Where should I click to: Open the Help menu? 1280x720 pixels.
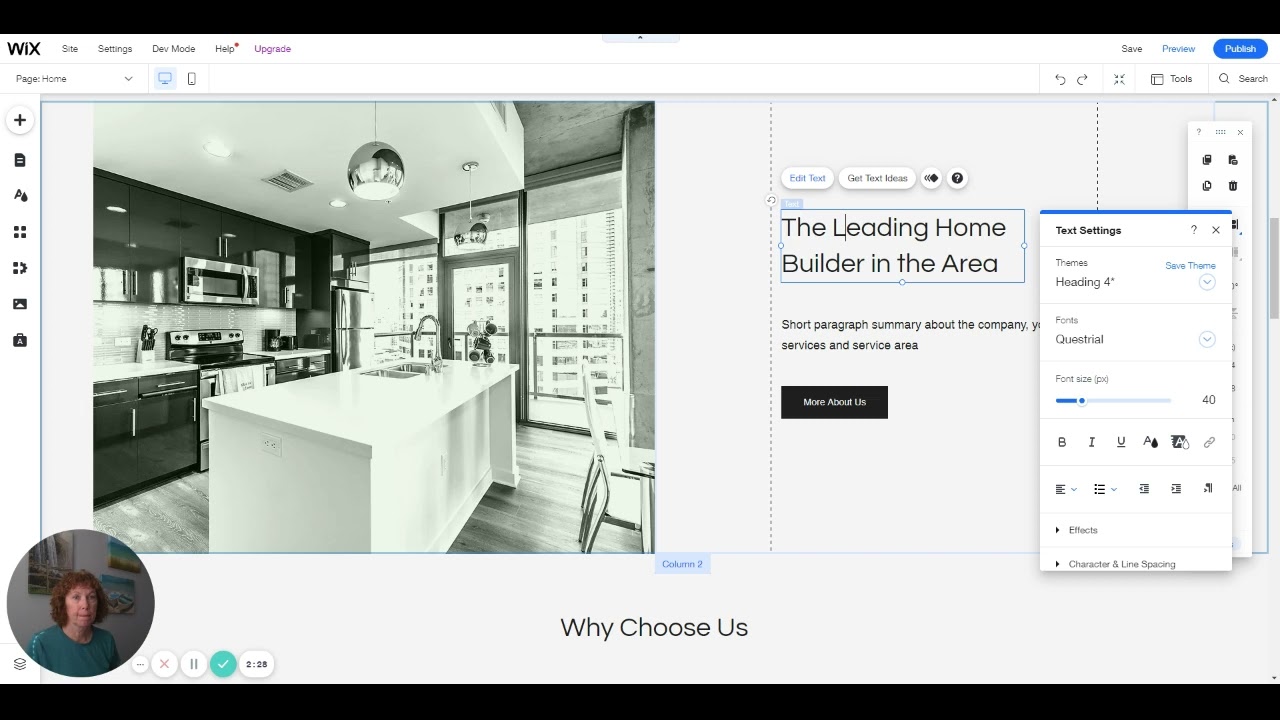(225, 48)
